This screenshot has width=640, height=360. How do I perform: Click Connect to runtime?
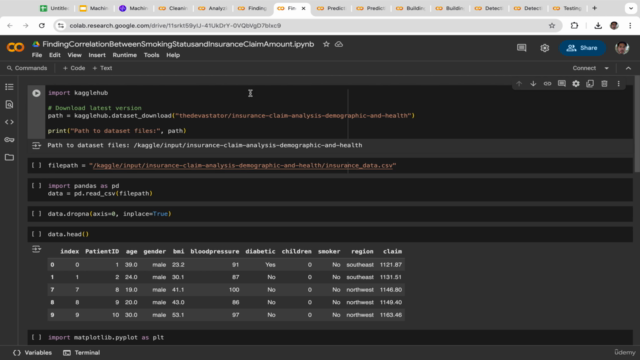click(x=584, y=68)
